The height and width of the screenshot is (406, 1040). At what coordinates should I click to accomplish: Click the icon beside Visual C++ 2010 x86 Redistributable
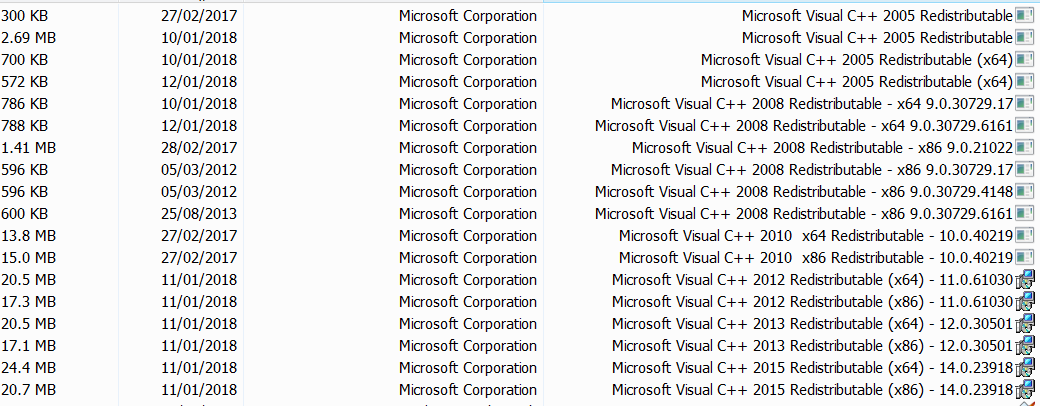(x=1025, y=257)
